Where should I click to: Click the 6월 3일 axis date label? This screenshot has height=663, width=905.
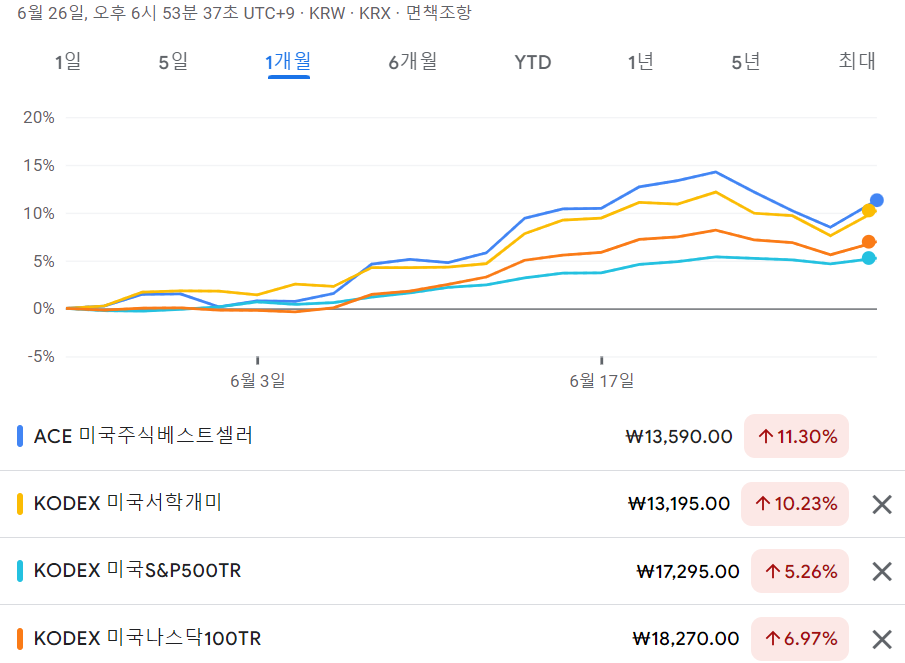(257, 380)
